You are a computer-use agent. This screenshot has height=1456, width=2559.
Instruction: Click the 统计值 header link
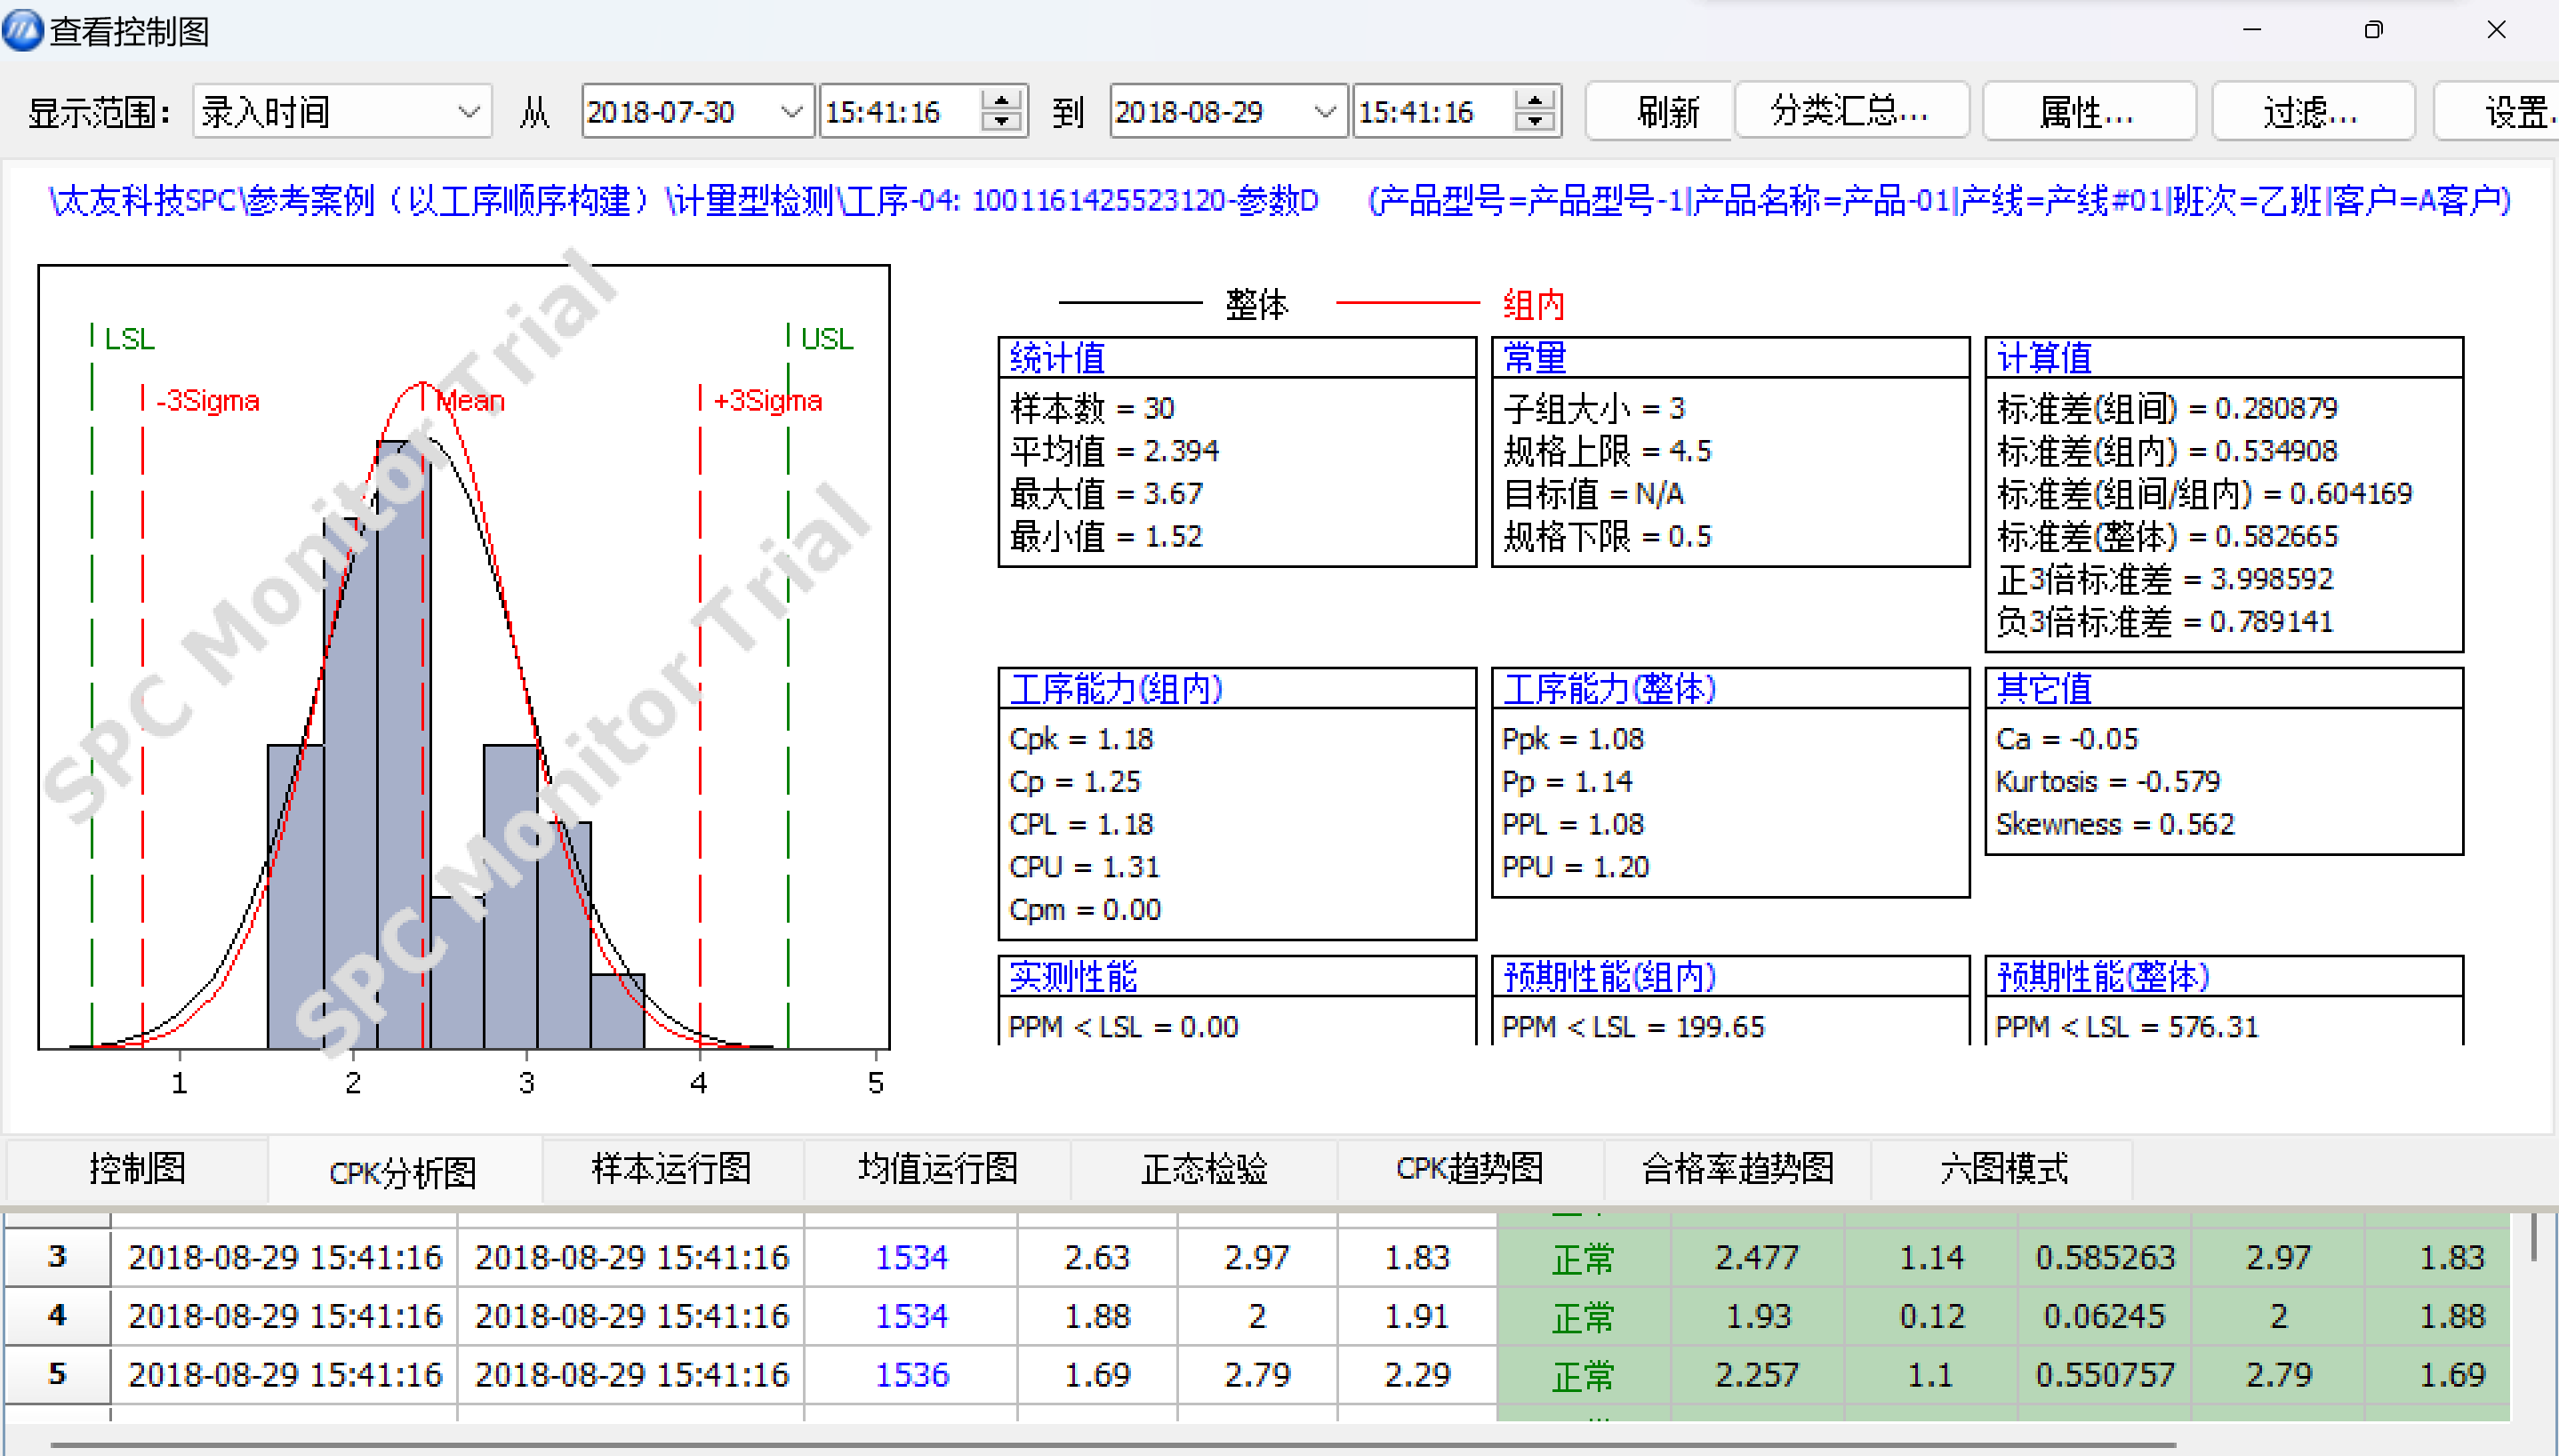(1055, 357)
